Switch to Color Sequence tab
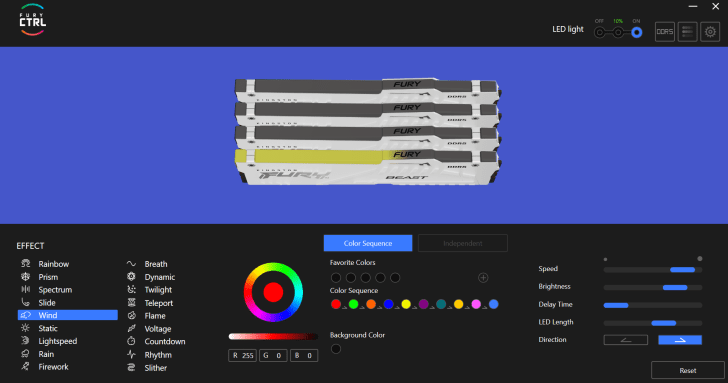 (x=368, y=243)
